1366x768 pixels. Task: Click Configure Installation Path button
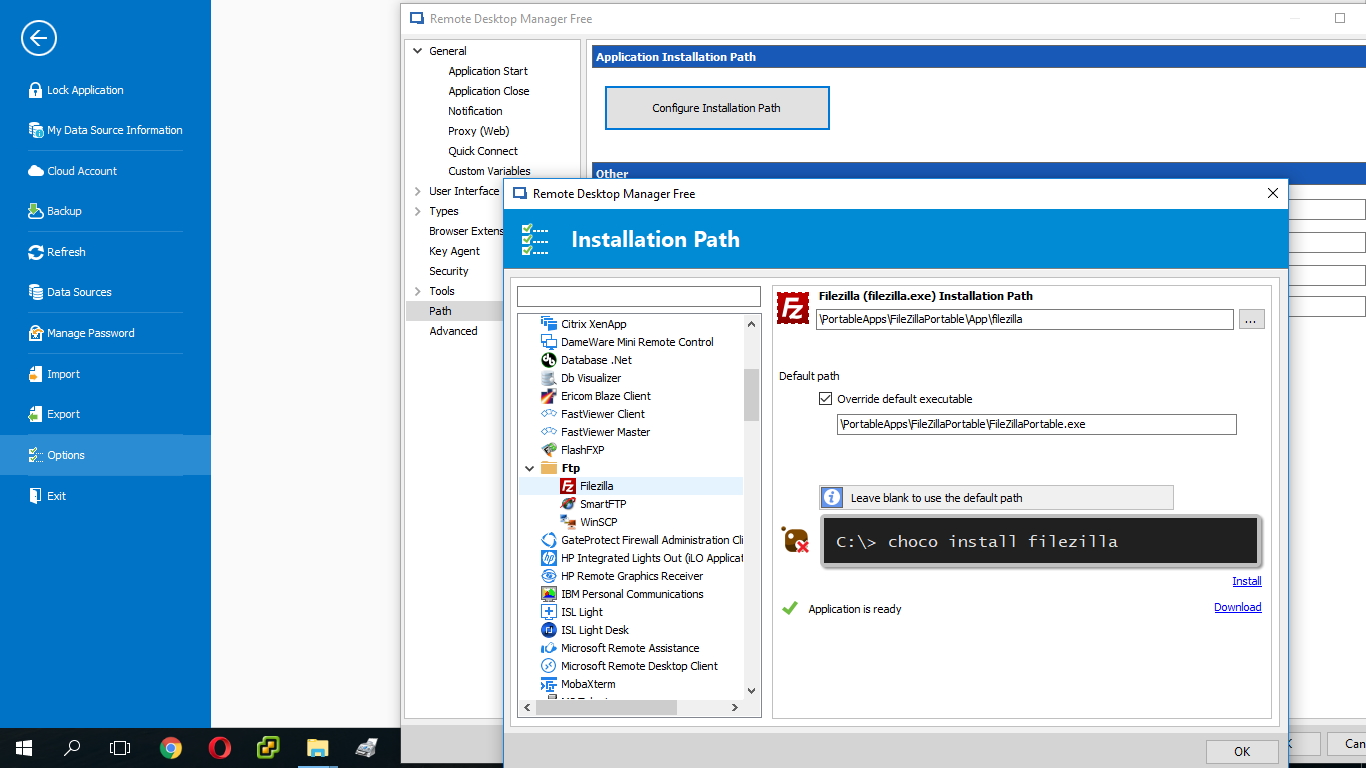click(x=717, y=108)
